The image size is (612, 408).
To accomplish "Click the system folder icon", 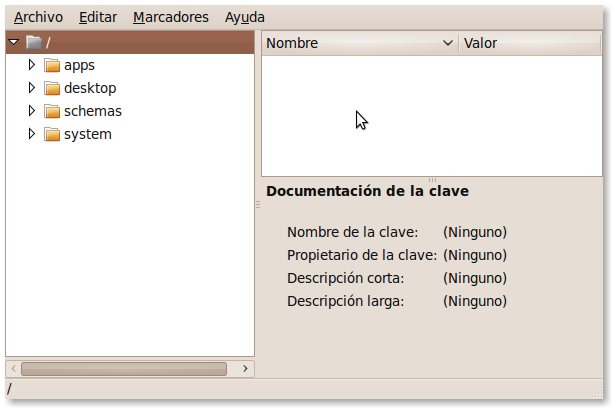I will [52, 134].
